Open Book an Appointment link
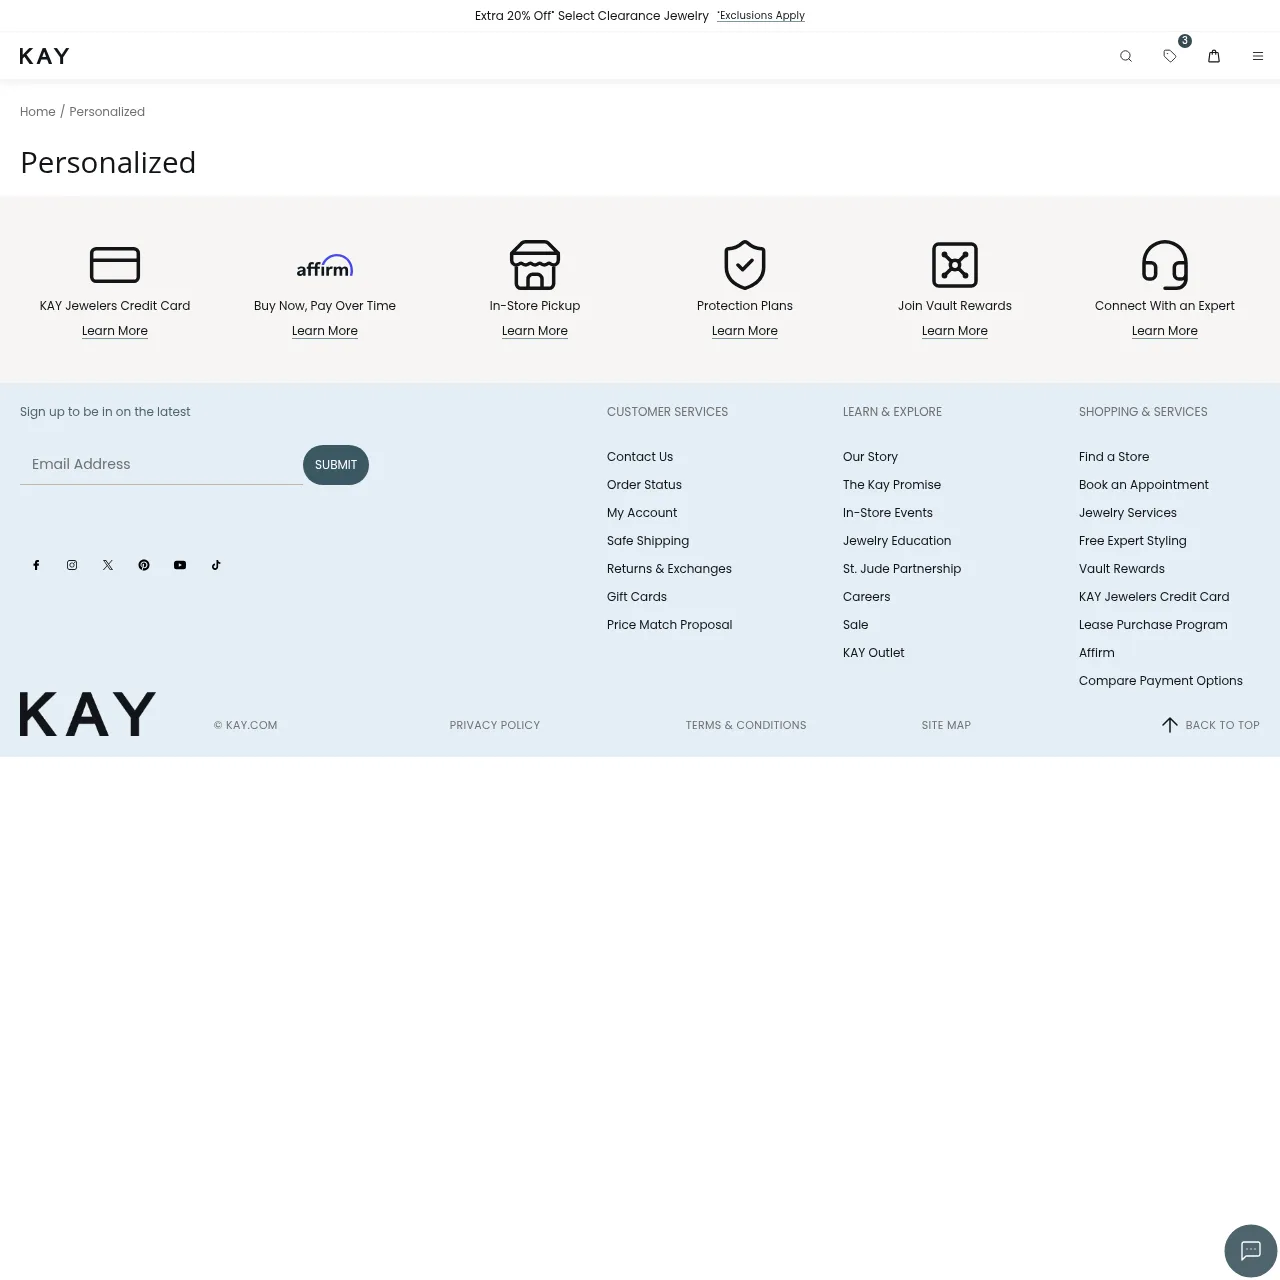 [1144, 485]
